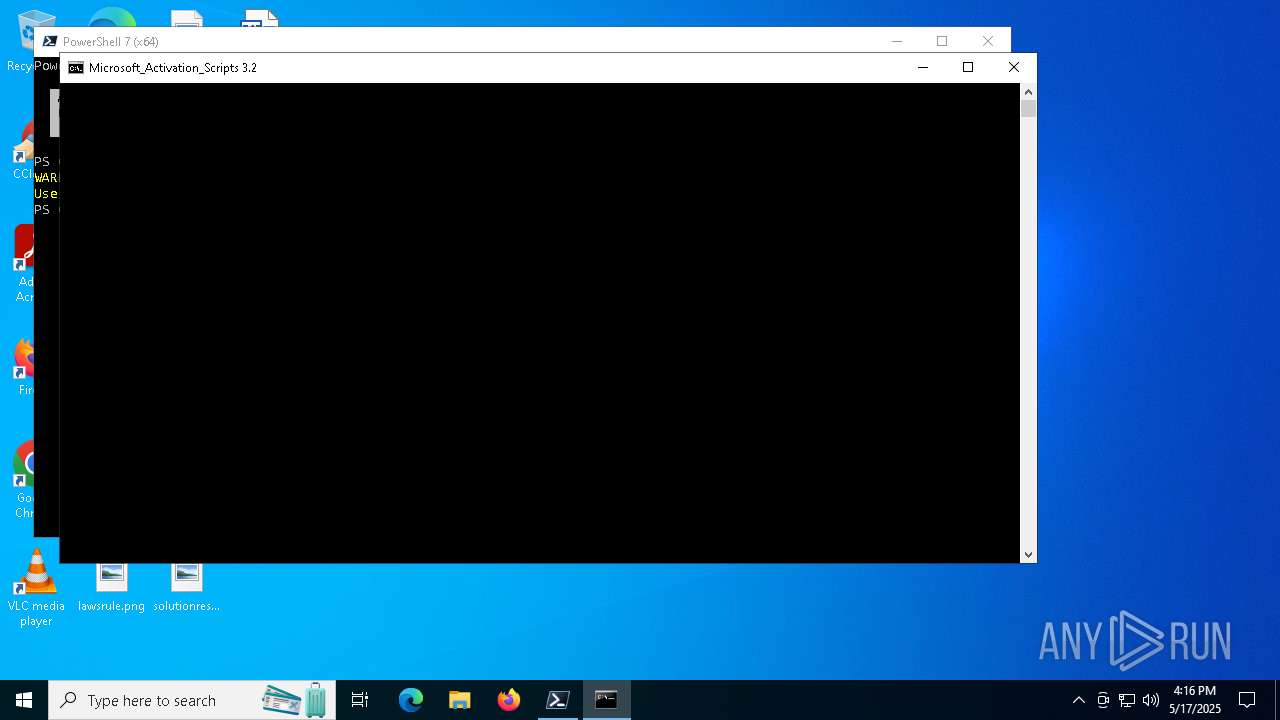Select the VLC media player desktop icon
1280x720 pixels.
(x=36, y=589)
